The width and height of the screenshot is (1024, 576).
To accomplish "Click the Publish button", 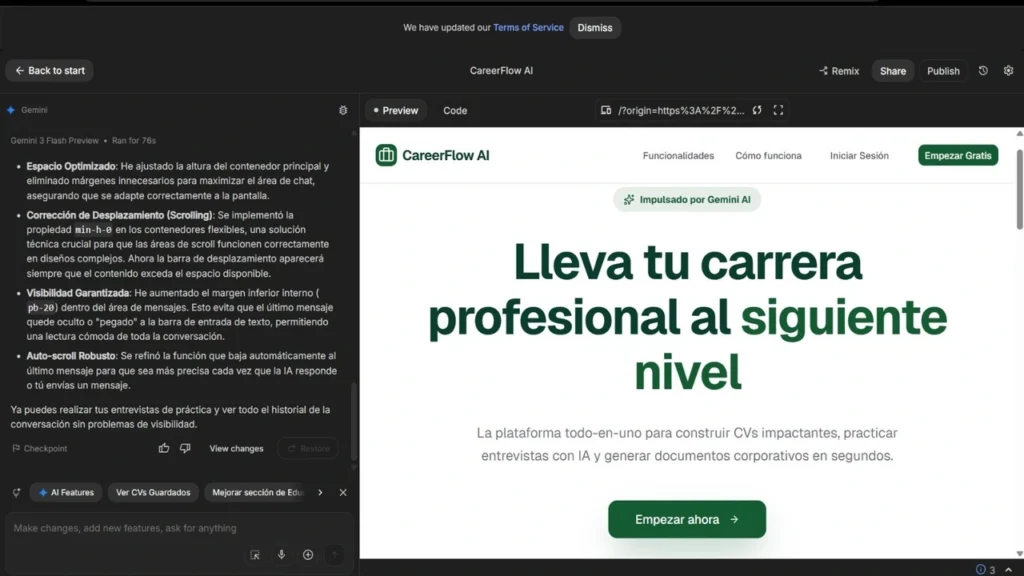I will [x=943, y=71].
